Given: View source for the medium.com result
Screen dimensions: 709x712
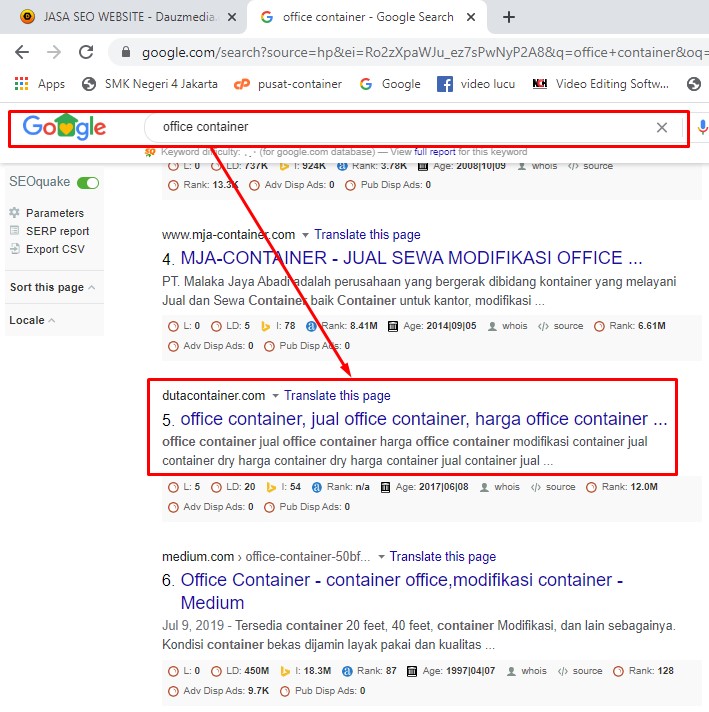Looking at the screenshot, I should pos(580,671).
